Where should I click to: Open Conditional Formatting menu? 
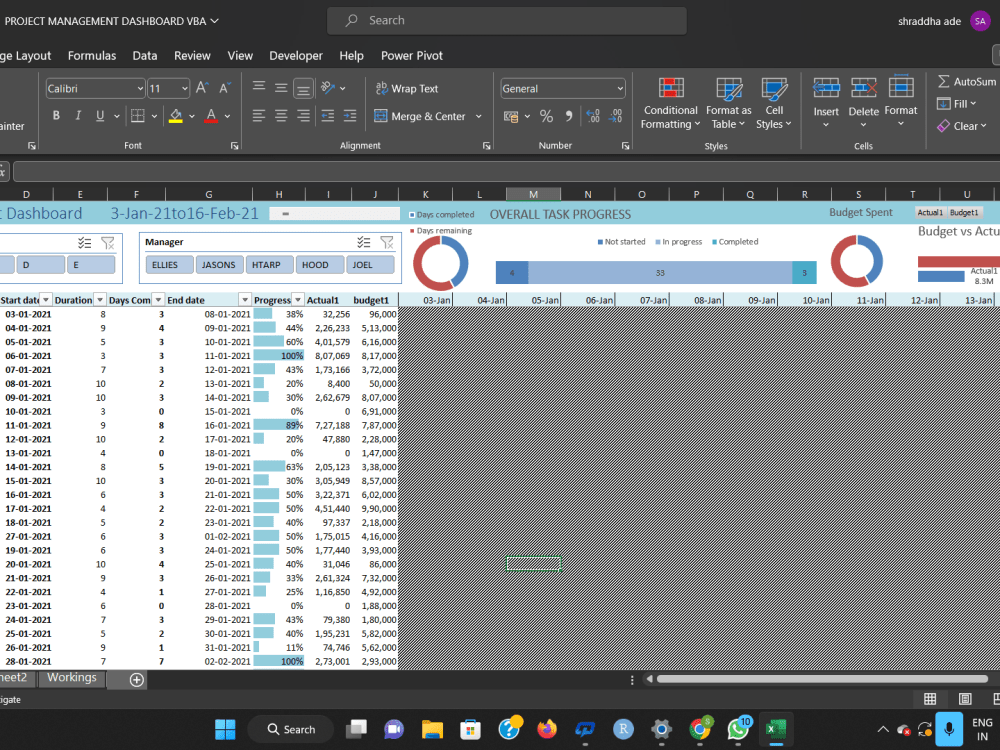[x=670, y=103]
